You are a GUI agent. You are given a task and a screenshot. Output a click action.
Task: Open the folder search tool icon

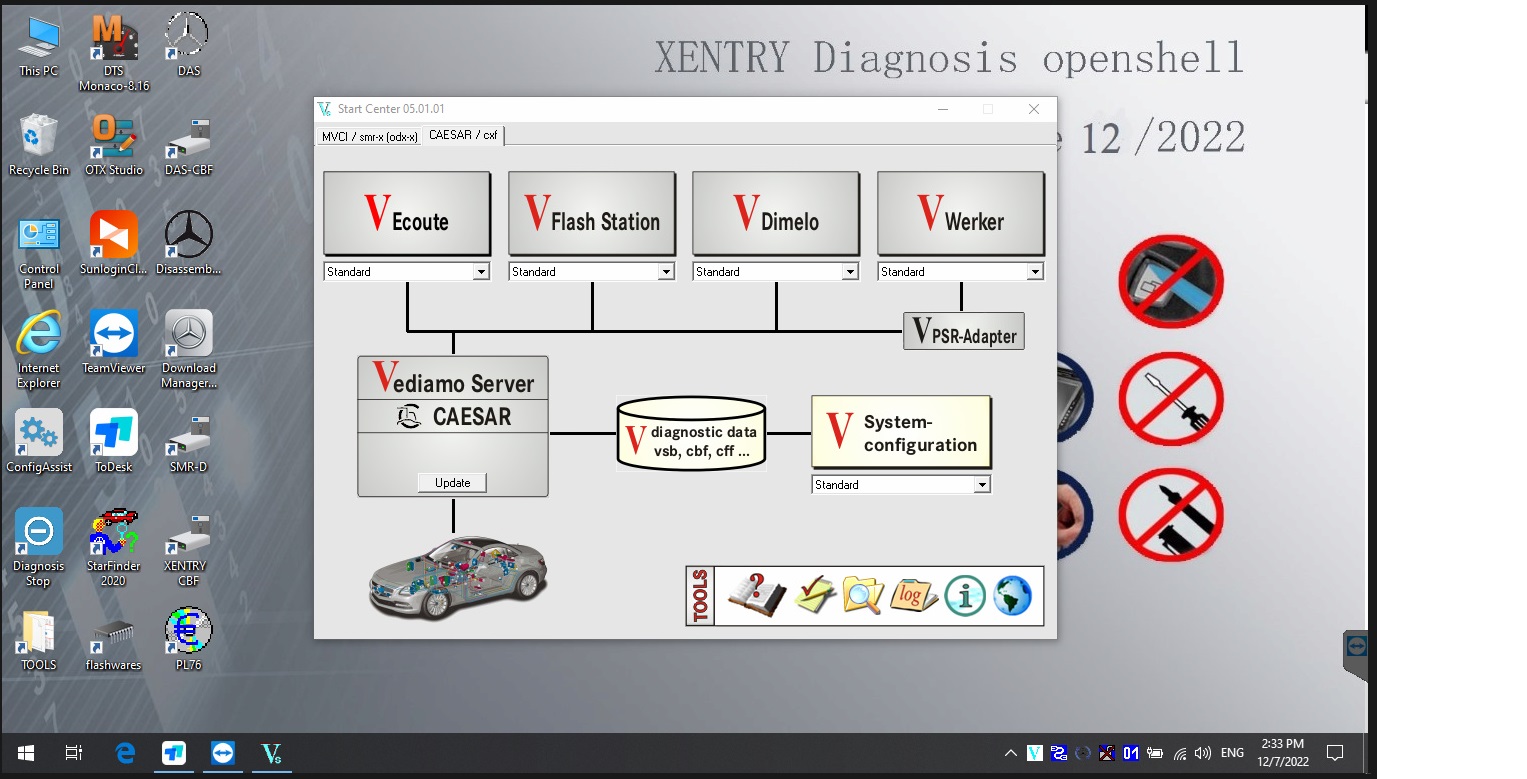tap(863, 596)
